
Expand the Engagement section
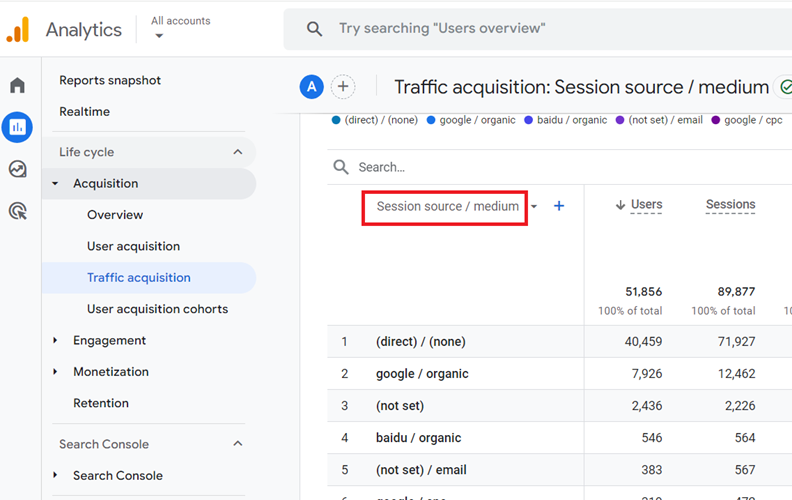(x=55, y=340)
